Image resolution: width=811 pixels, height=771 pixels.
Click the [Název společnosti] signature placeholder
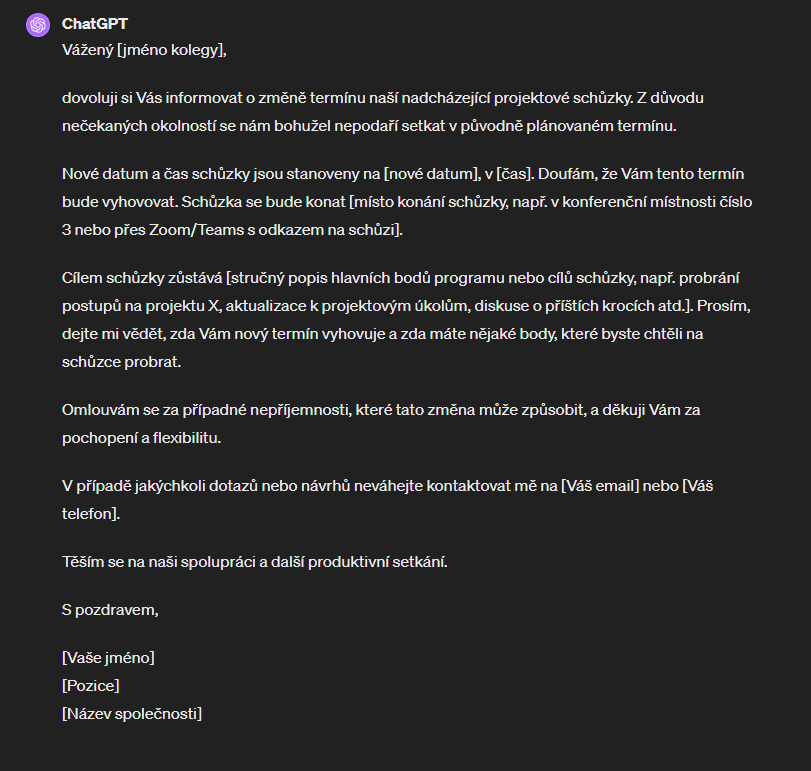pyautogui.click(x=131, y=714)
